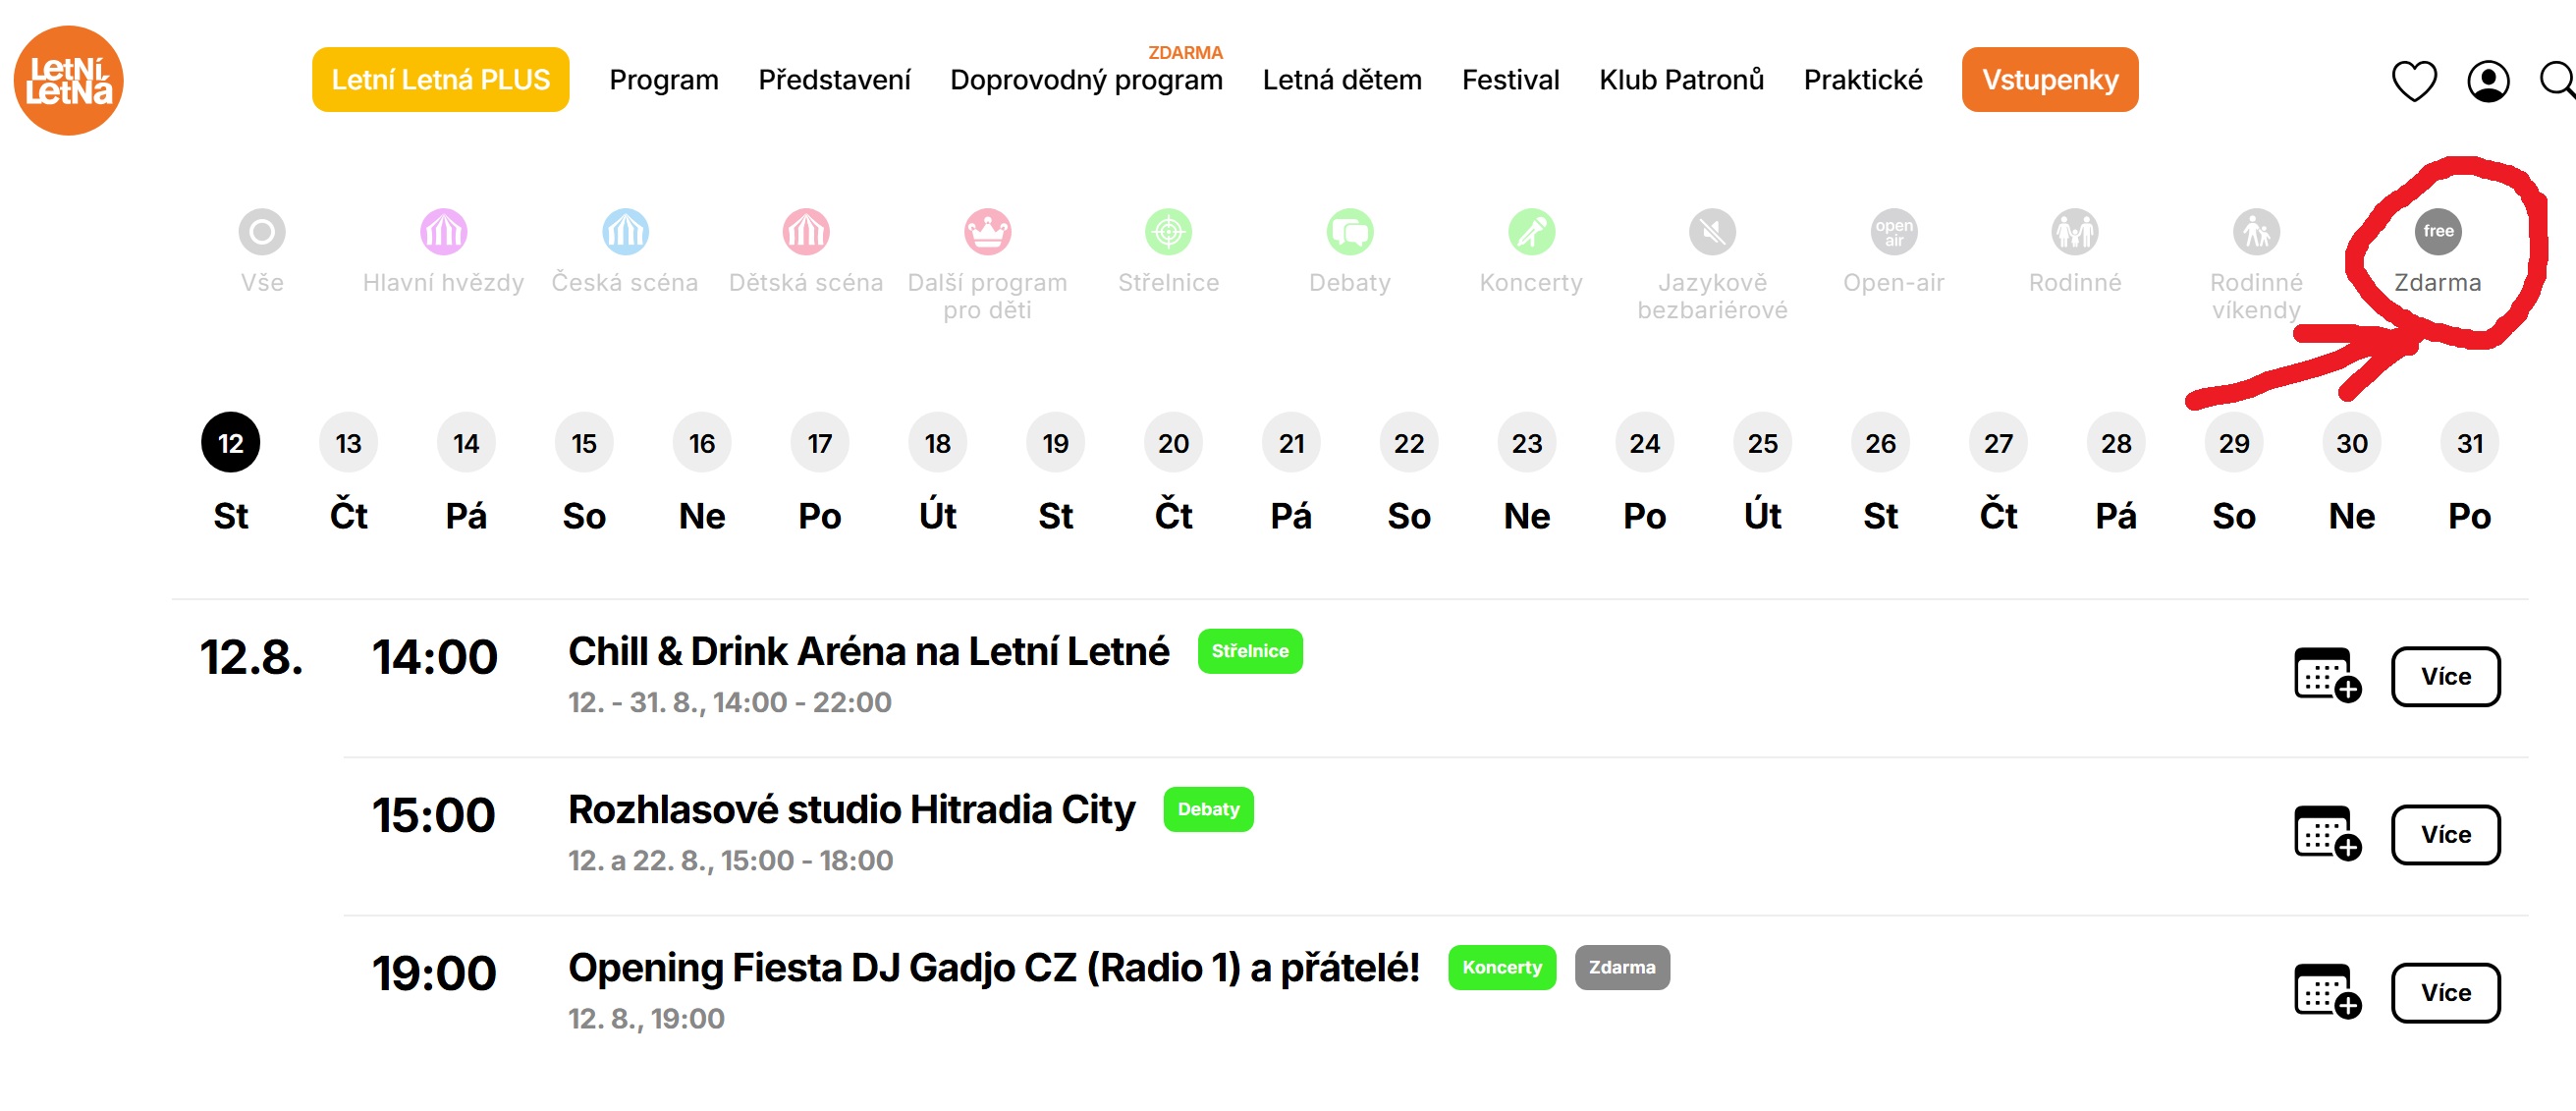
Task: Open Opening Fiesta DJ Gadjo event title
Action: (994, 967)
